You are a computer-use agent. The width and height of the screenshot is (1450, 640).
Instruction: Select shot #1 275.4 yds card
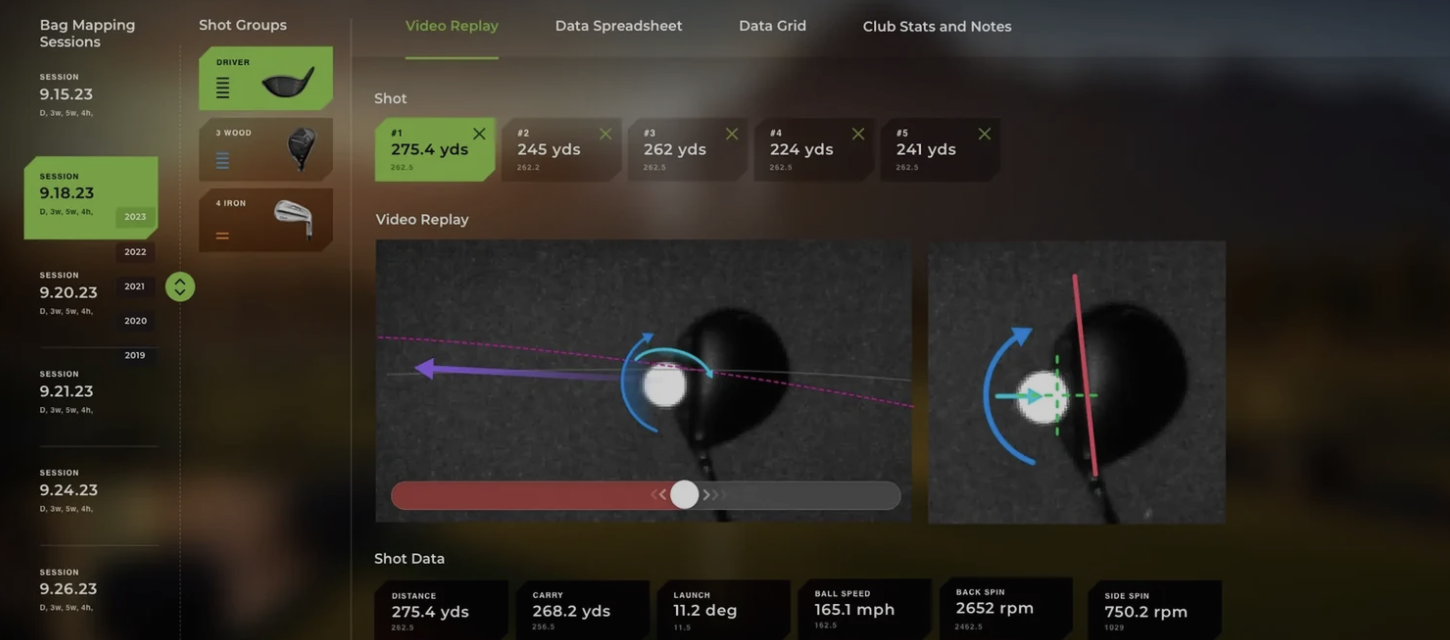click(435, 150)
